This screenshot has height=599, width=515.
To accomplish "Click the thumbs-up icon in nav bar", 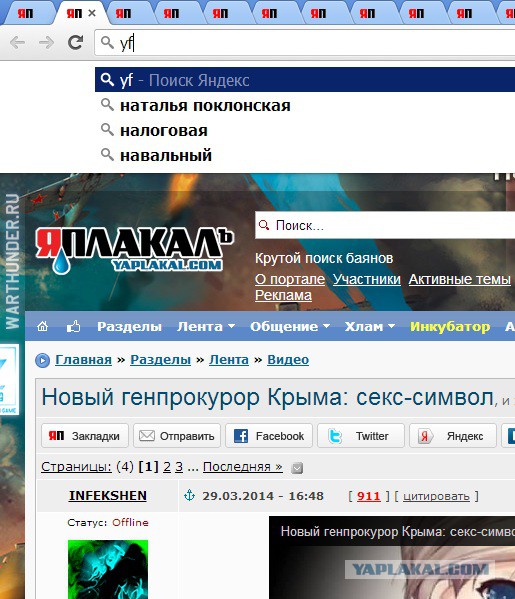I will [x=73, y=326].
